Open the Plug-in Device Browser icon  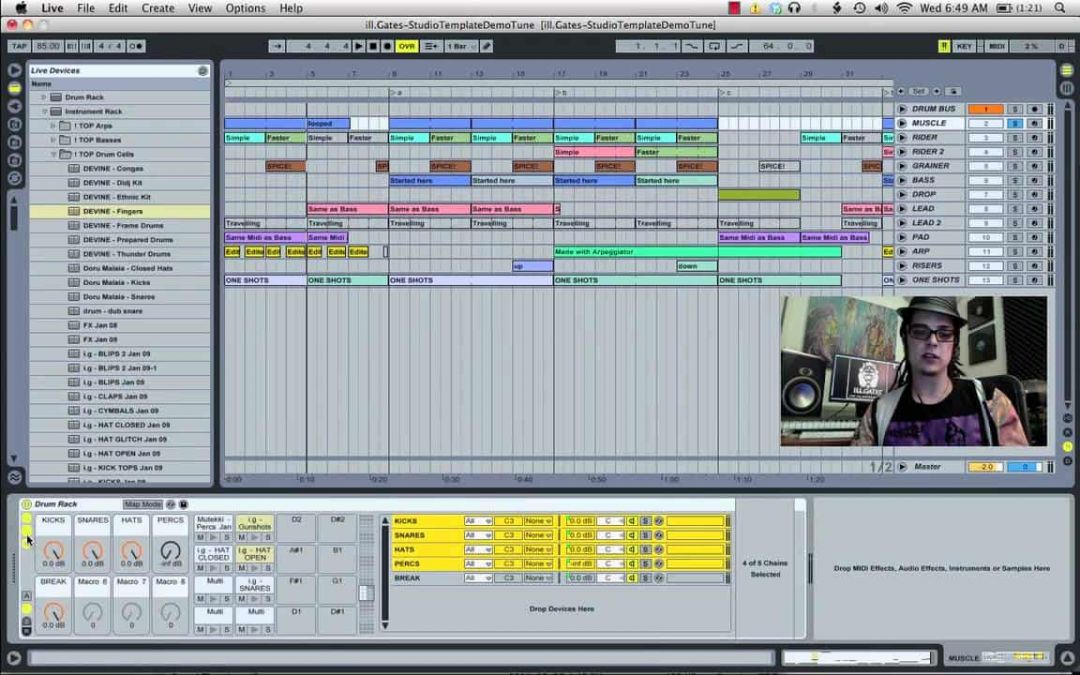point(14,106)
